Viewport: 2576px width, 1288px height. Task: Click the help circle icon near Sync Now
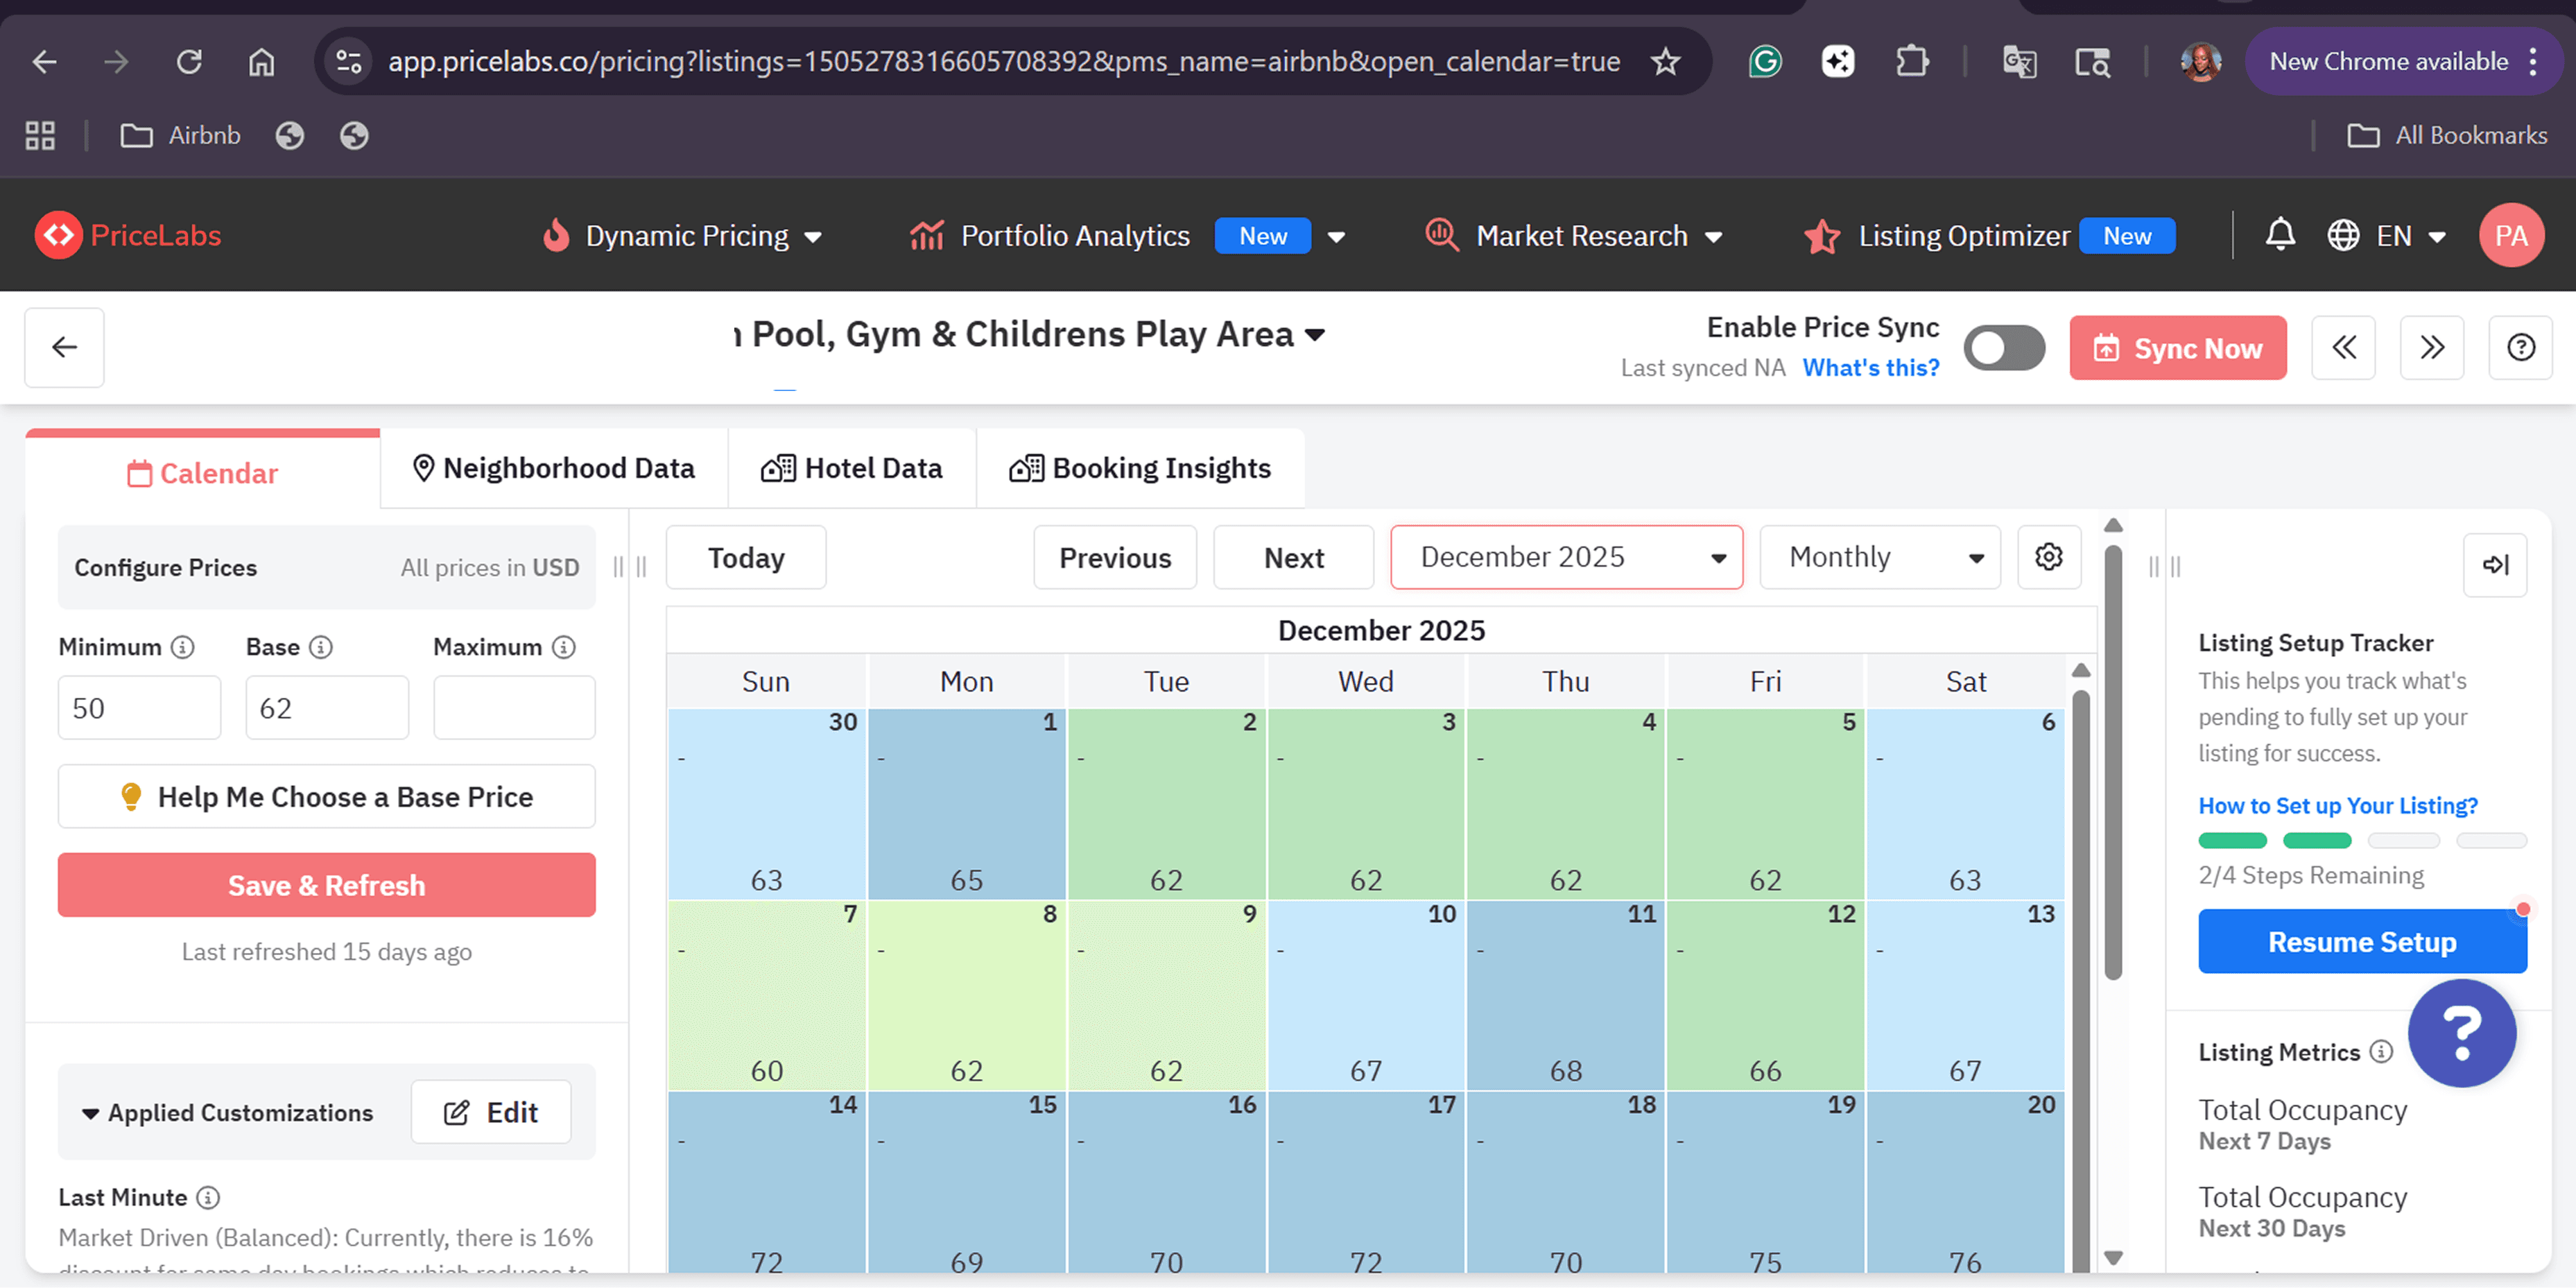tap(2520, 347)
